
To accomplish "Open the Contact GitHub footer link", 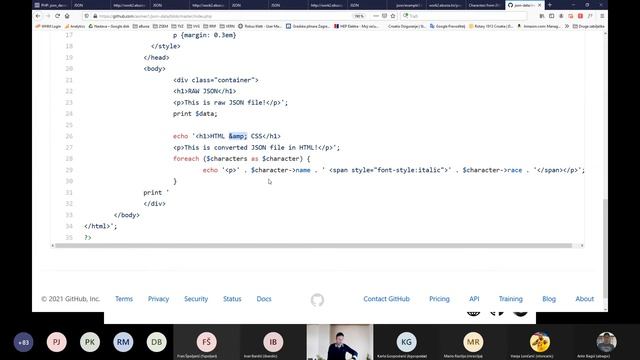I will (x=386, y=299).
